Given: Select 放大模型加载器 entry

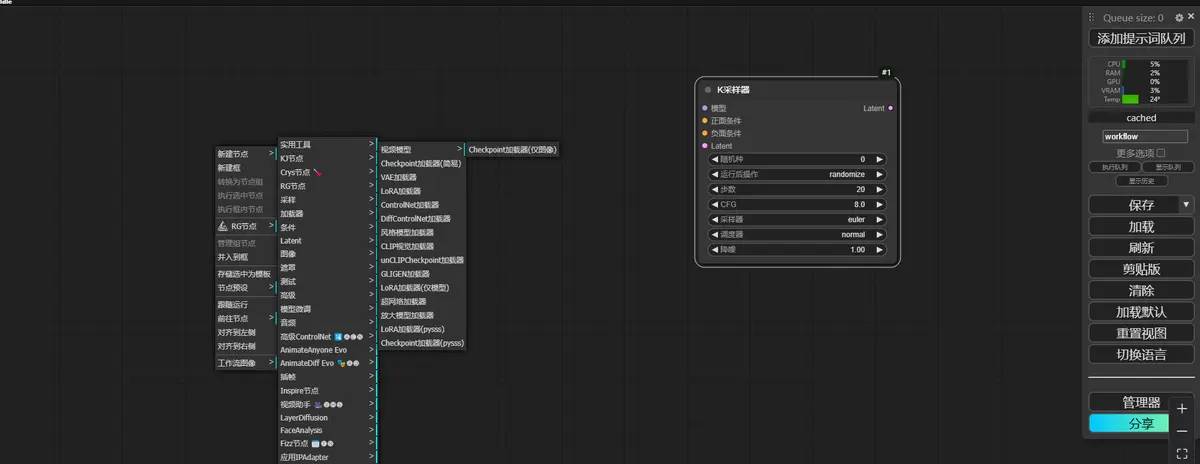Looking at the screenshot, I should [421, 315].
